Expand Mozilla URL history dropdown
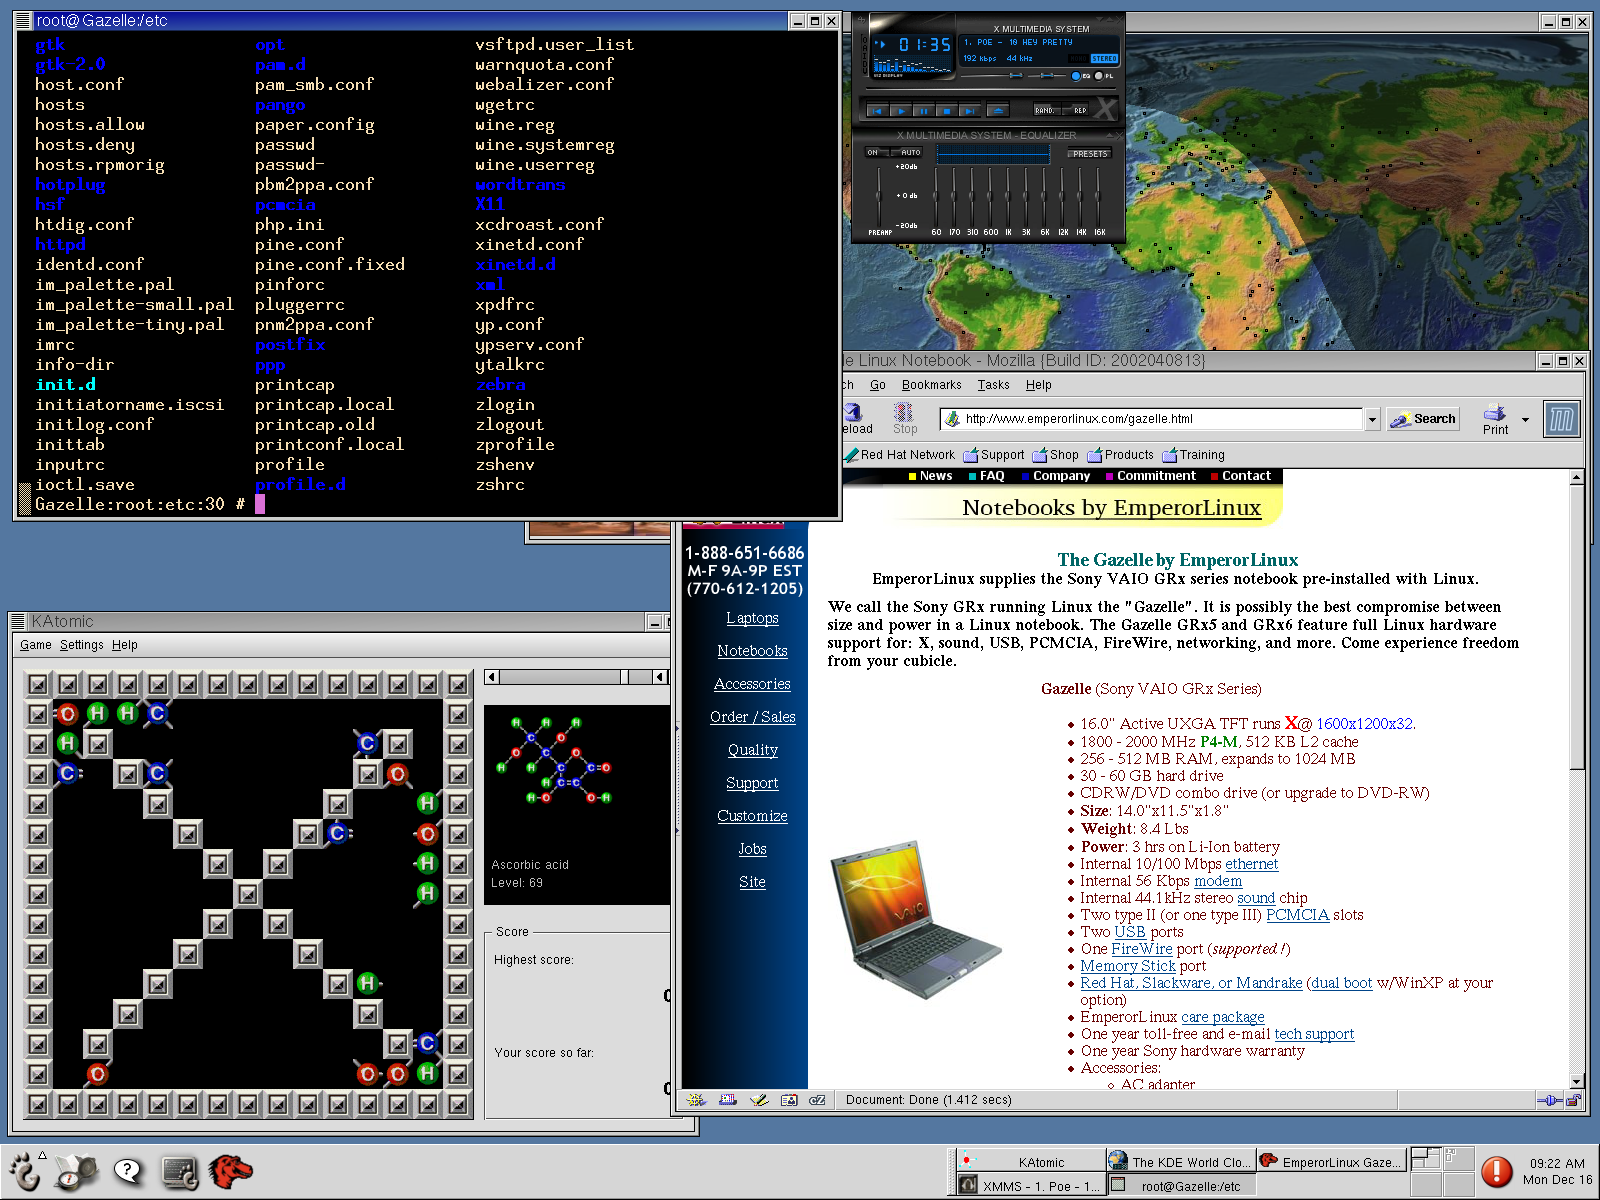This screenshot has height=1200, width=1600. pos(1373,419)
